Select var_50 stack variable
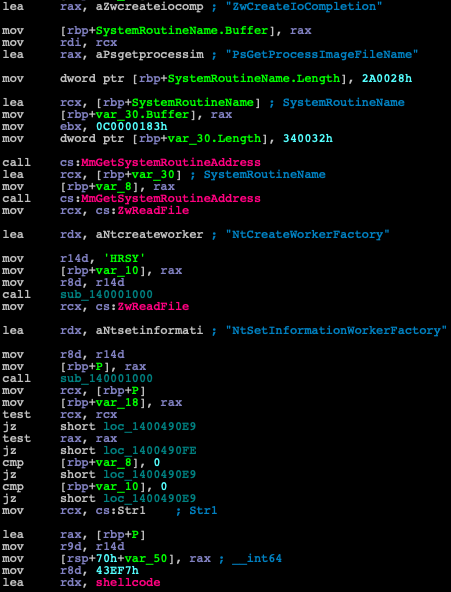The image size is (451, 592). pos(146,559)
